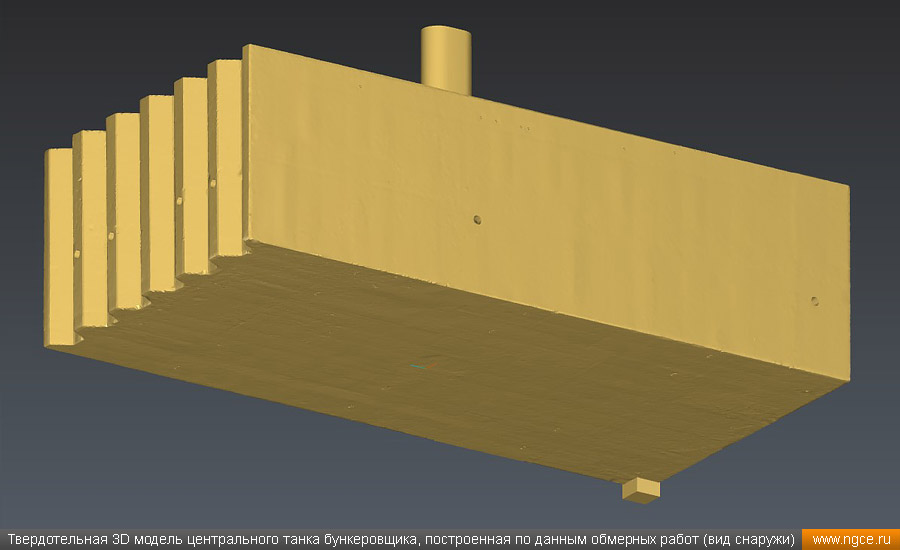Click the round hole in the center of tank wall
900x550 pixels.
click(x=477, y=220)
